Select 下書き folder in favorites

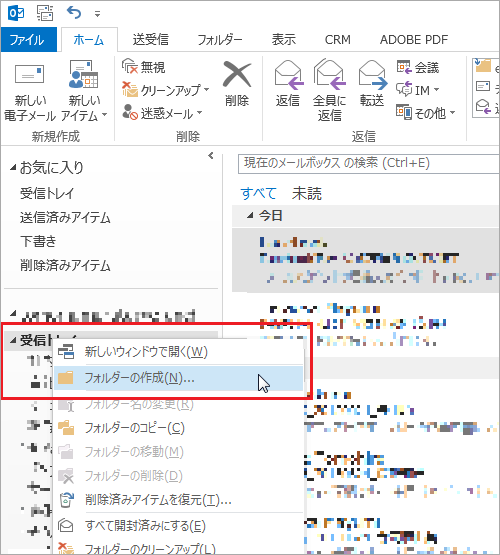(x=38, y=241)
